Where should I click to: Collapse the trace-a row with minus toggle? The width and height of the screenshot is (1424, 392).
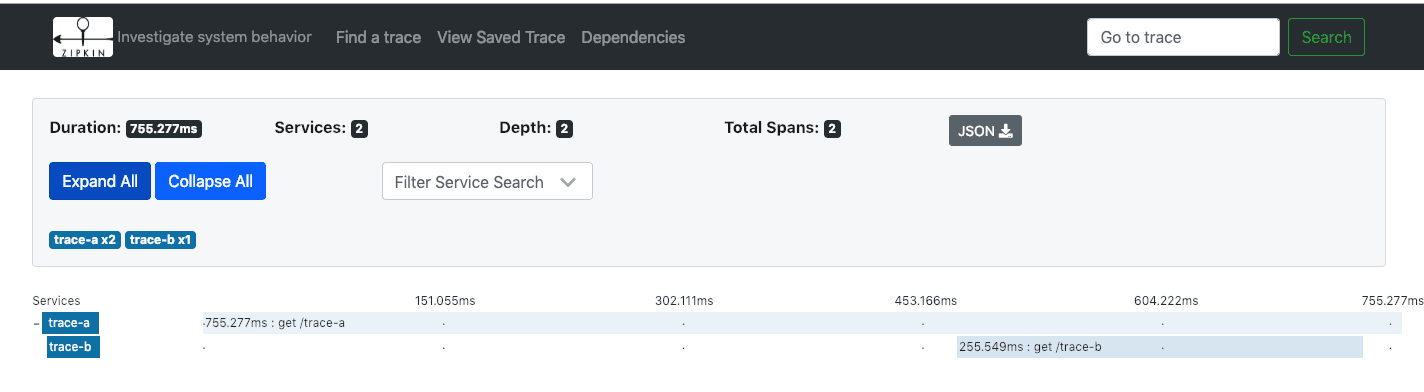point(36,323)
